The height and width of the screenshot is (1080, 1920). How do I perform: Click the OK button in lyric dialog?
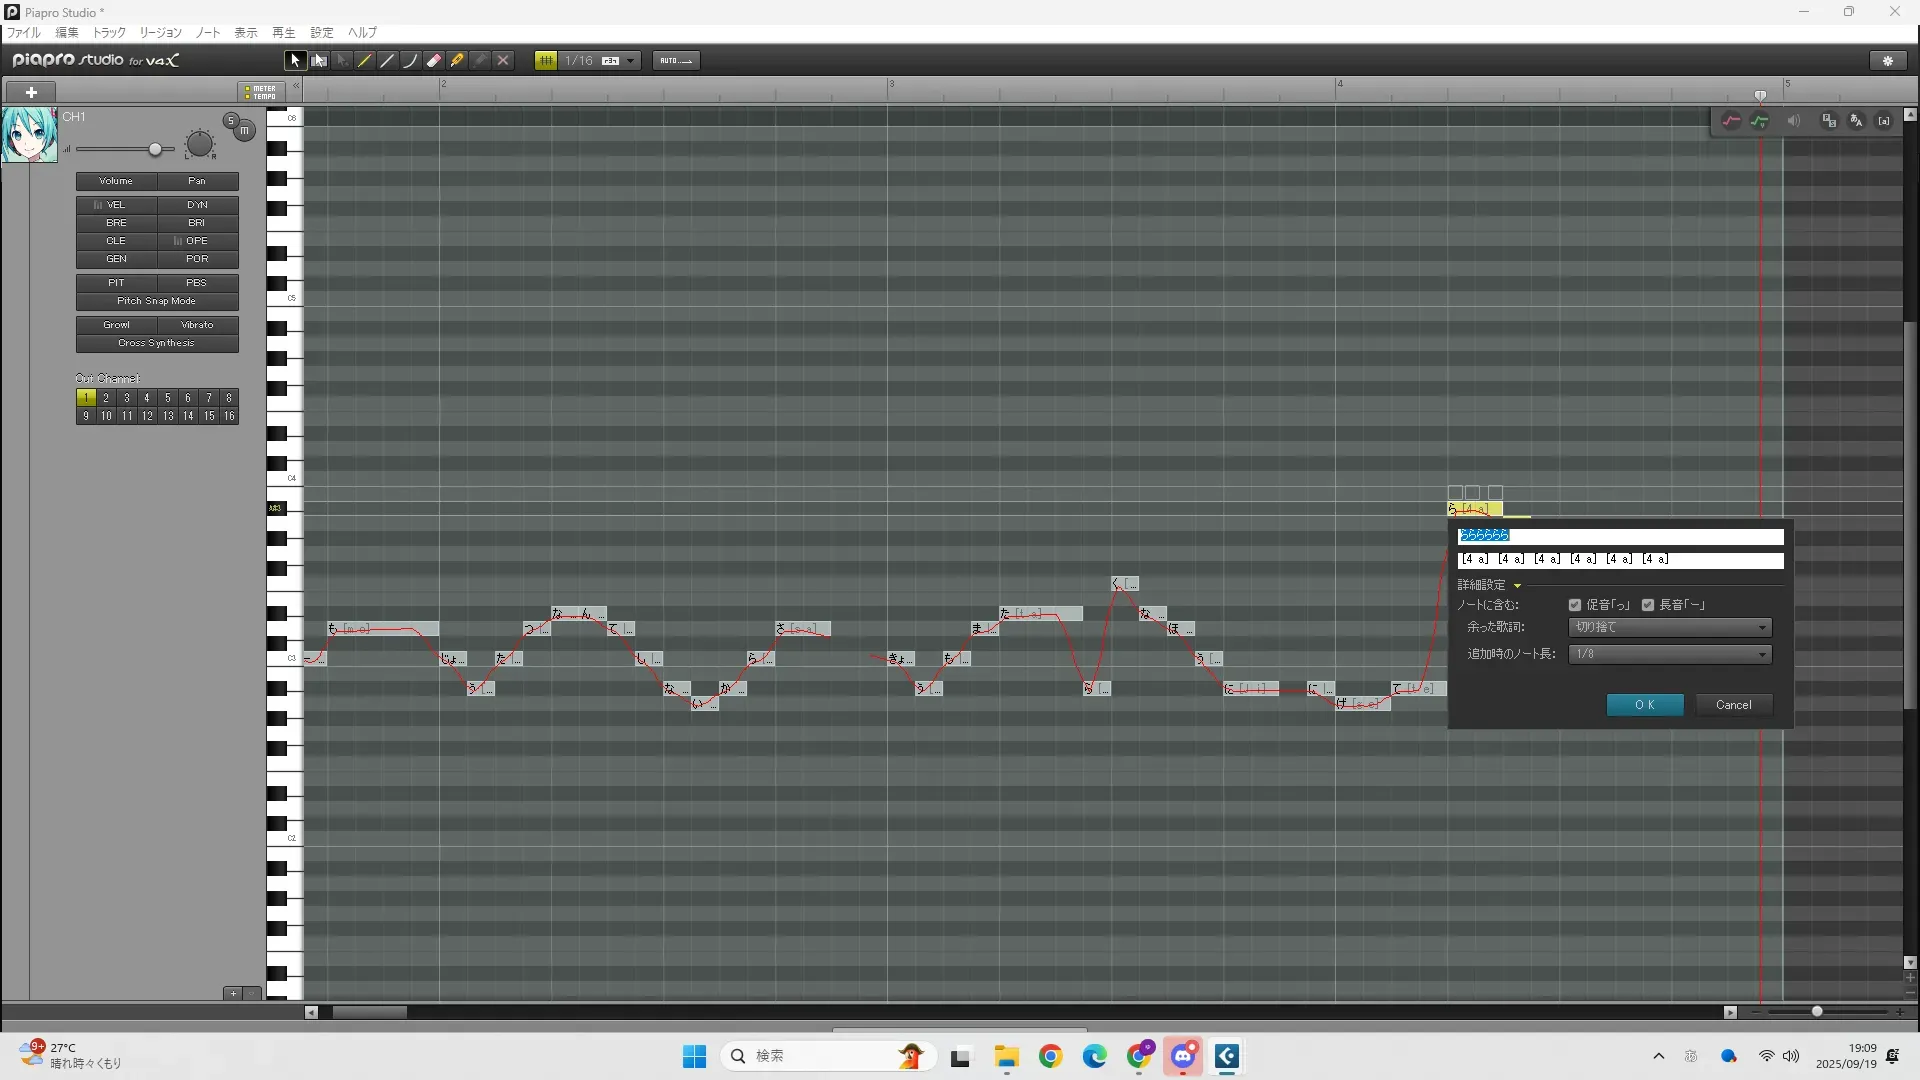click(1645, 705)
